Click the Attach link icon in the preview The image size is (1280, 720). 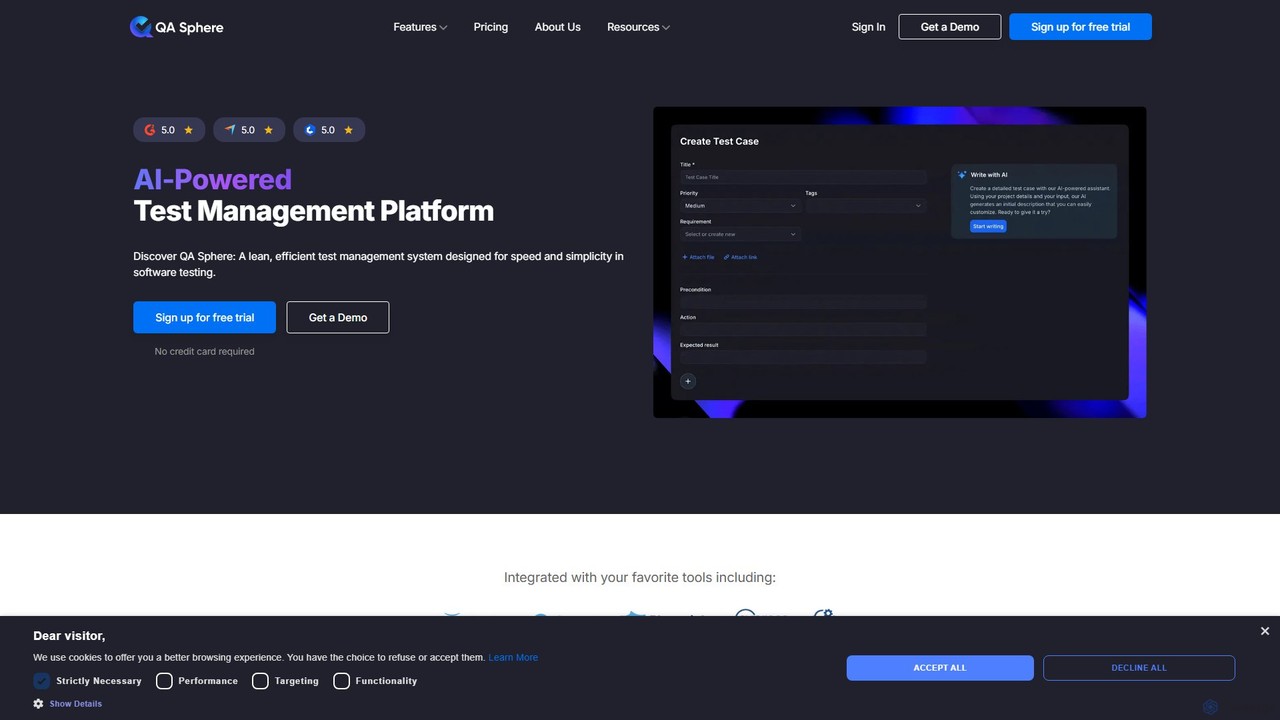(726, 257)
